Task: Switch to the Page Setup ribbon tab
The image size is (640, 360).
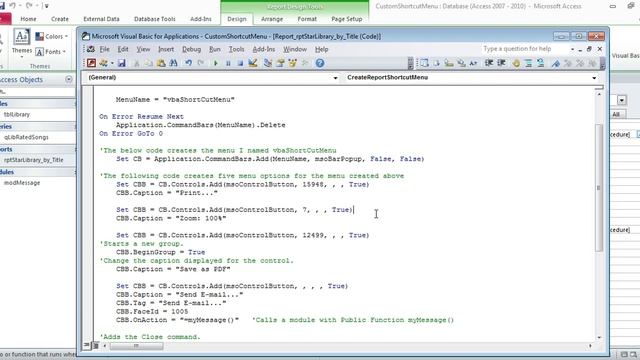Action: coord(347,19)
